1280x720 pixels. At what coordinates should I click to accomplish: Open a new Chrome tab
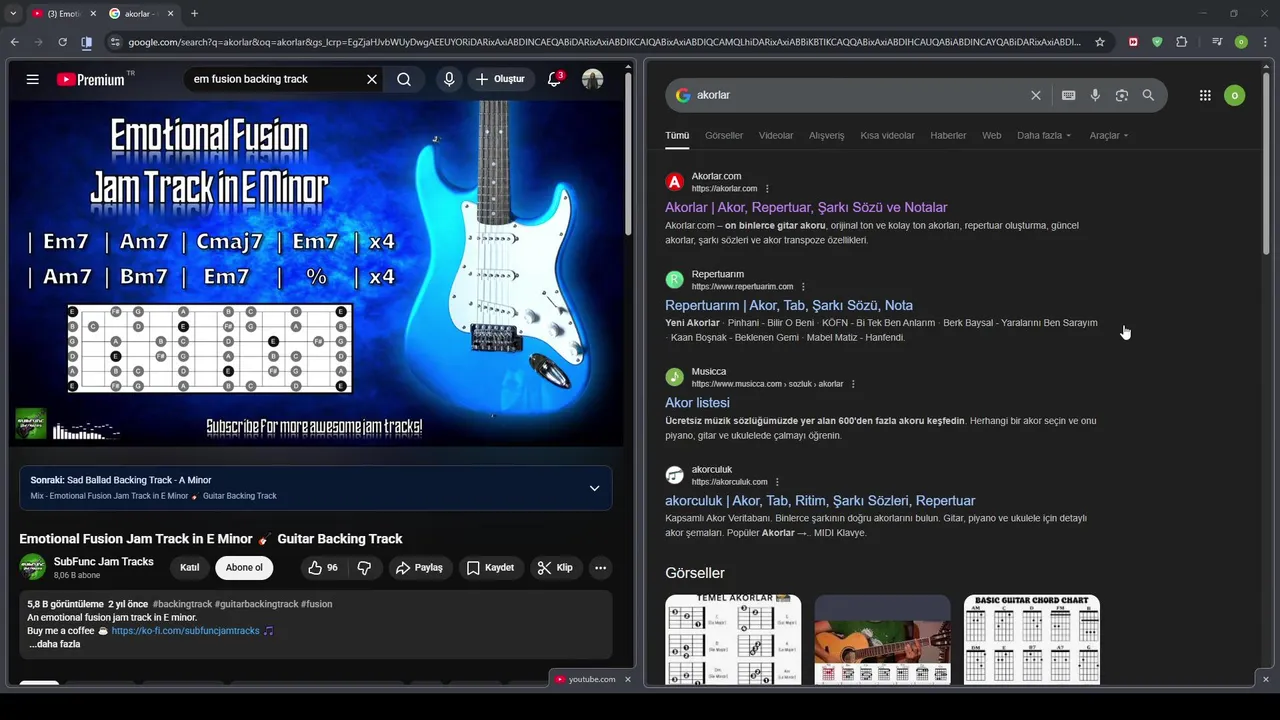[194, 14]
